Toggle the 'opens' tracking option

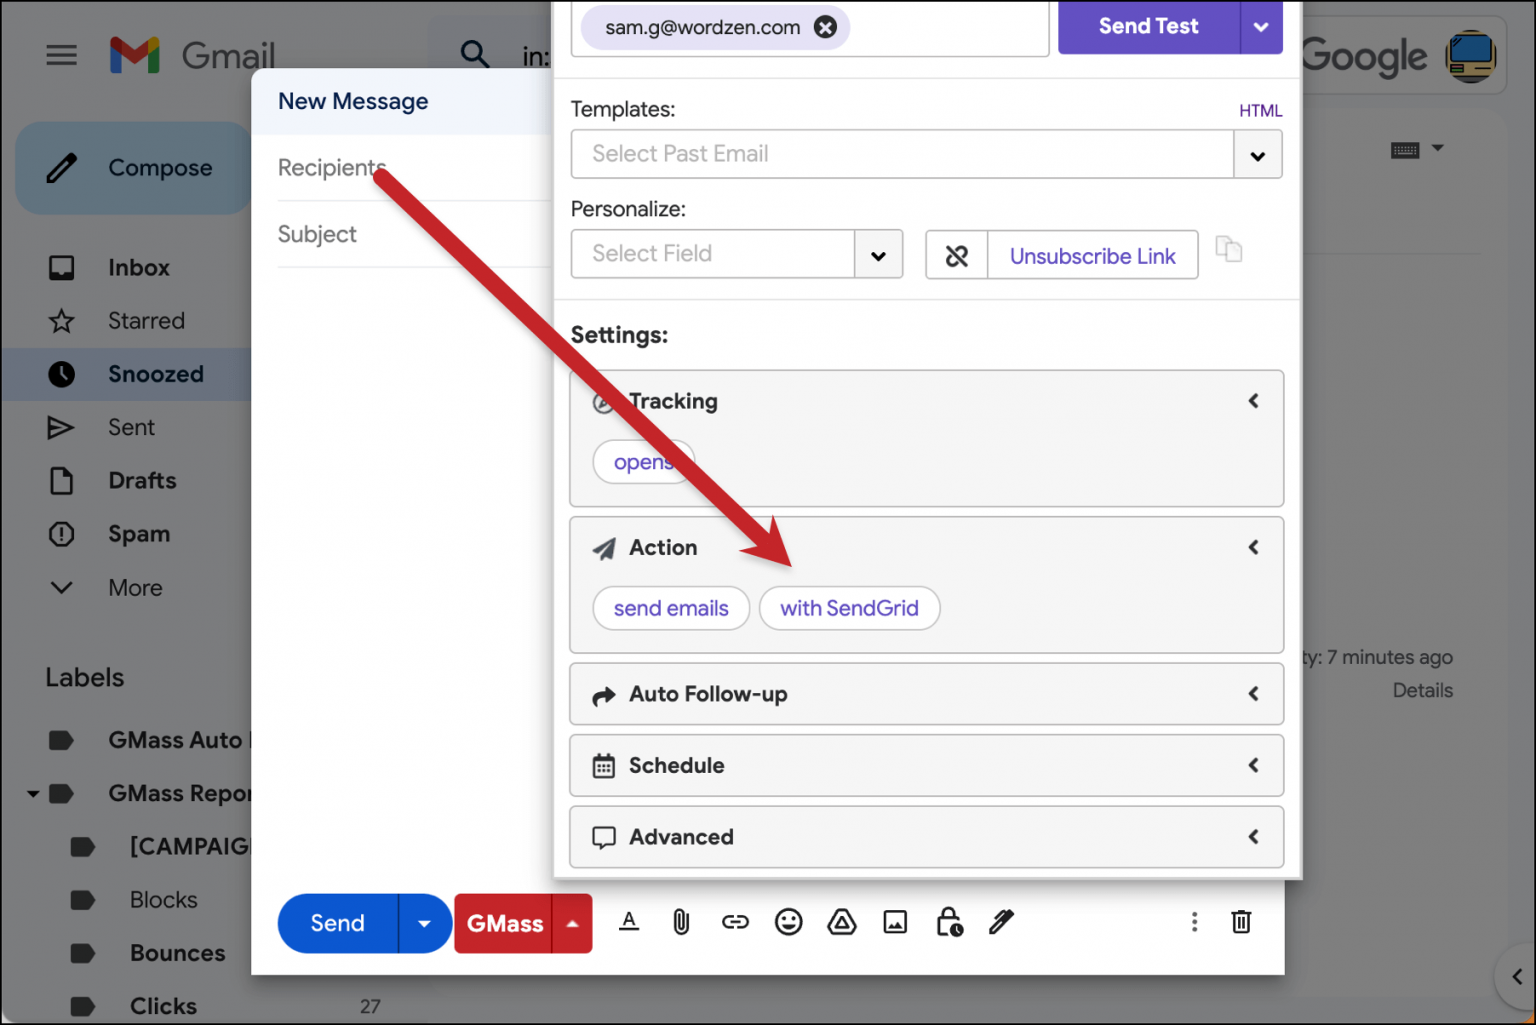[x=643, y=461]
